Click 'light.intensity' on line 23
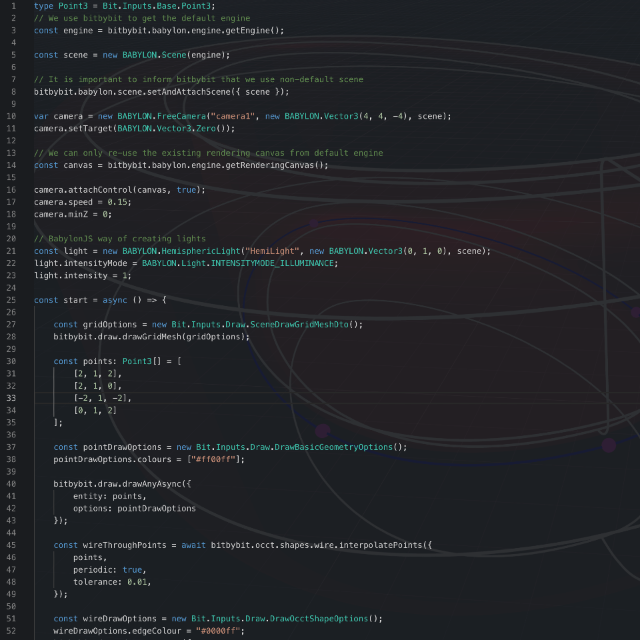Image resolution: width=640 pixels, height=640 pixels. coord(70,276)
